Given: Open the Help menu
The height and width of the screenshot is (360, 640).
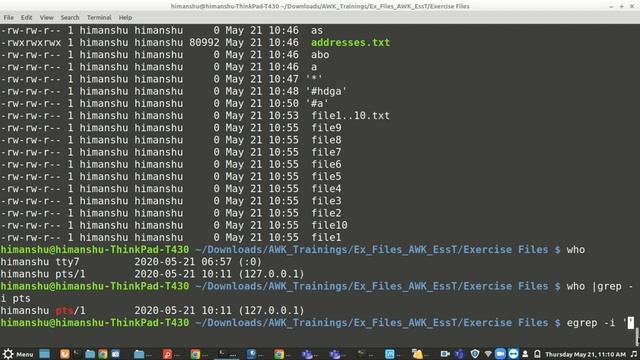Looking at the screenshot, I should [x=125, y=18].
